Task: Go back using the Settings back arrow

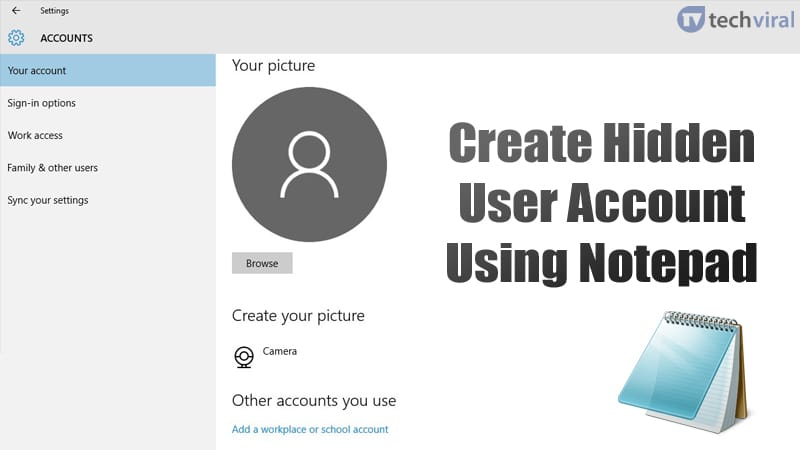Action: click(x=16, y=10)
